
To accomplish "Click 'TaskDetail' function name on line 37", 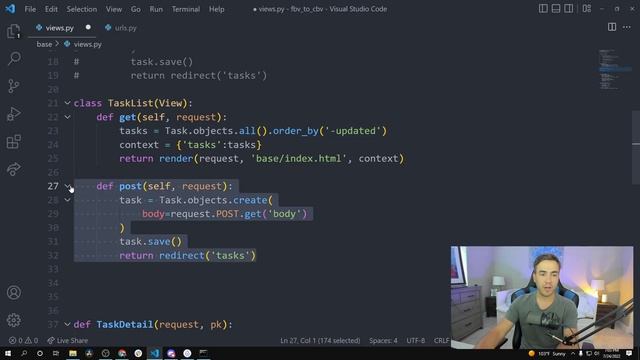I will coord(124,324).
